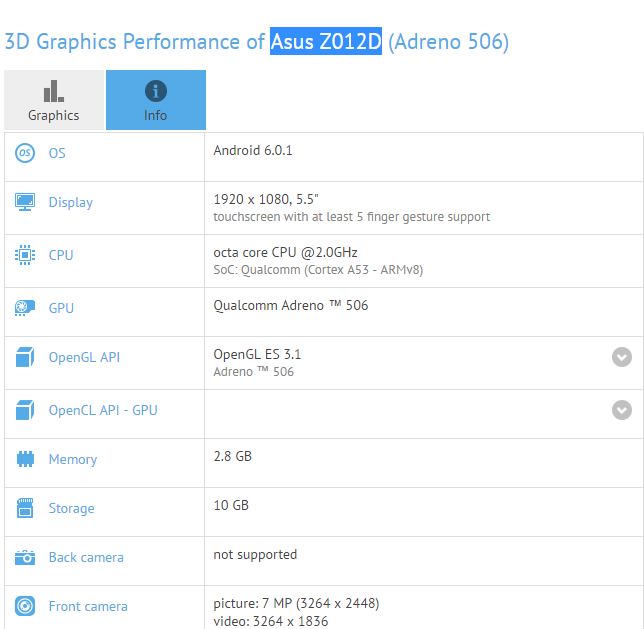Screen dimensions: 644x629
Task: Click the OpenGL API label
Action: (84, 357)
